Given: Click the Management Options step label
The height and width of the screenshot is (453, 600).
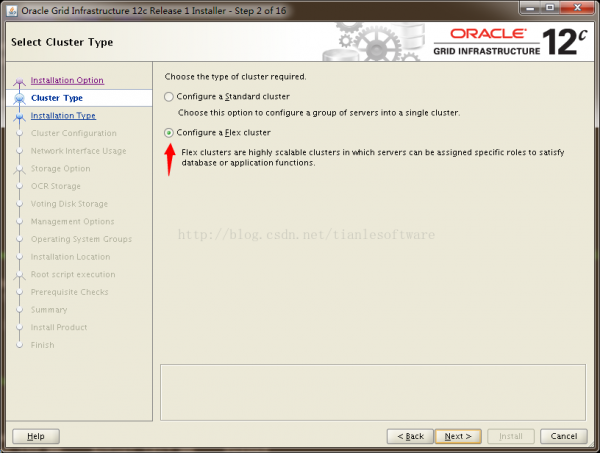Looking at the screenshot, I should click(72, 222).
